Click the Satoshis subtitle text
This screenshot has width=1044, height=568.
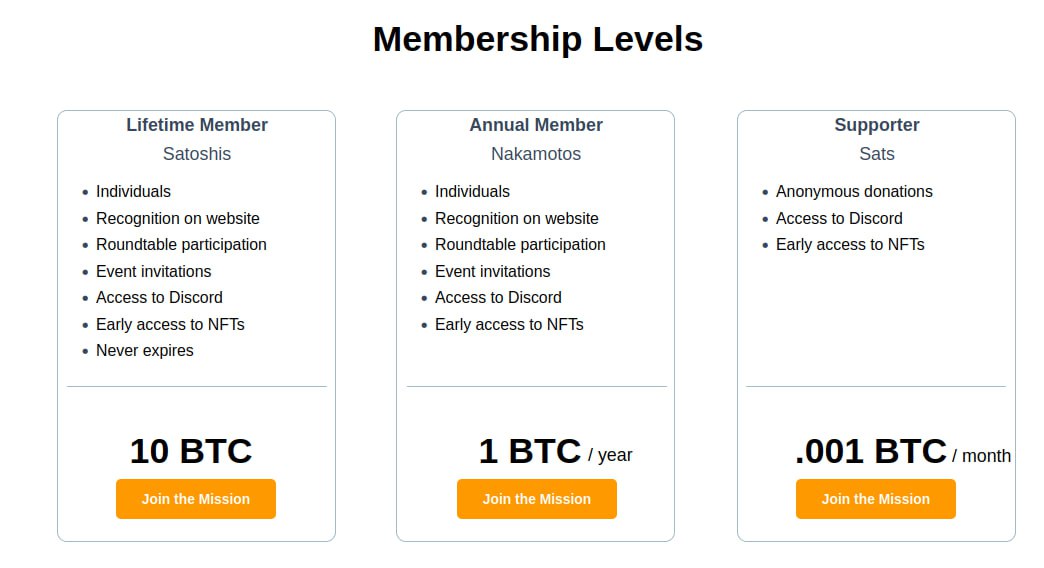pyautogui.click(x=197, y=154)
